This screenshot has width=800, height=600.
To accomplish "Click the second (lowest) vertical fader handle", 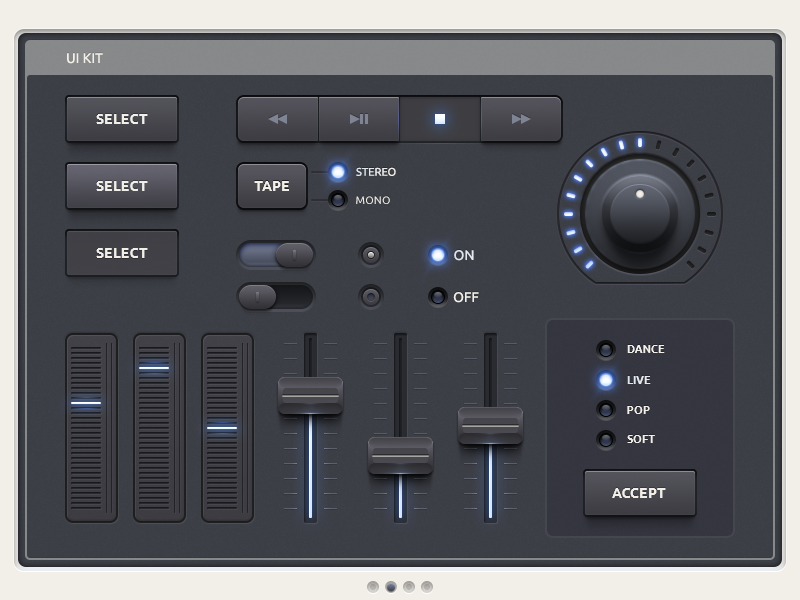I will click(x=401, y=456).
